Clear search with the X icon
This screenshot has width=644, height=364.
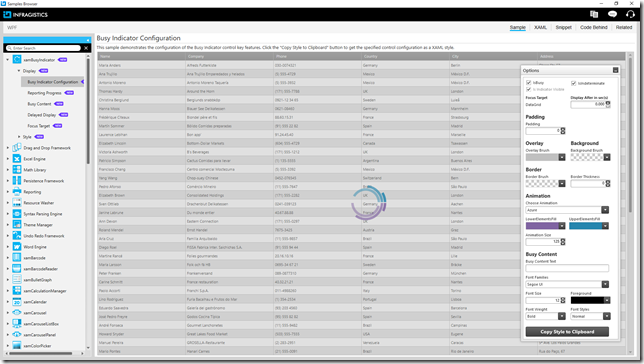[x=86, y=48]
